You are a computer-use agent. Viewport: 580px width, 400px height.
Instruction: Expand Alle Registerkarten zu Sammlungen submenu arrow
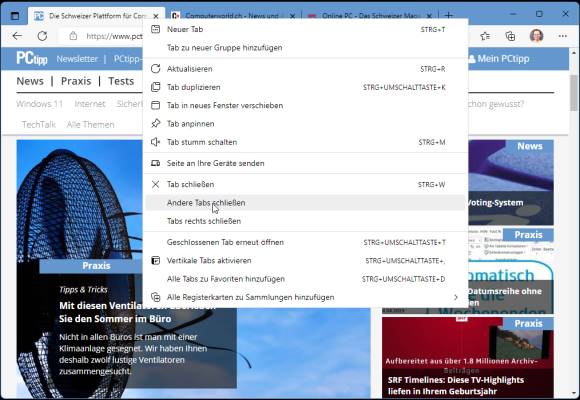pos(456,297)
